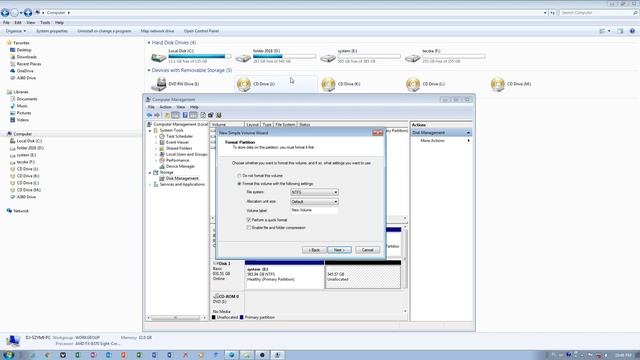Open Edit menu in Explorer window
This screenshot has height=360, width=640.
coord(18,22)
